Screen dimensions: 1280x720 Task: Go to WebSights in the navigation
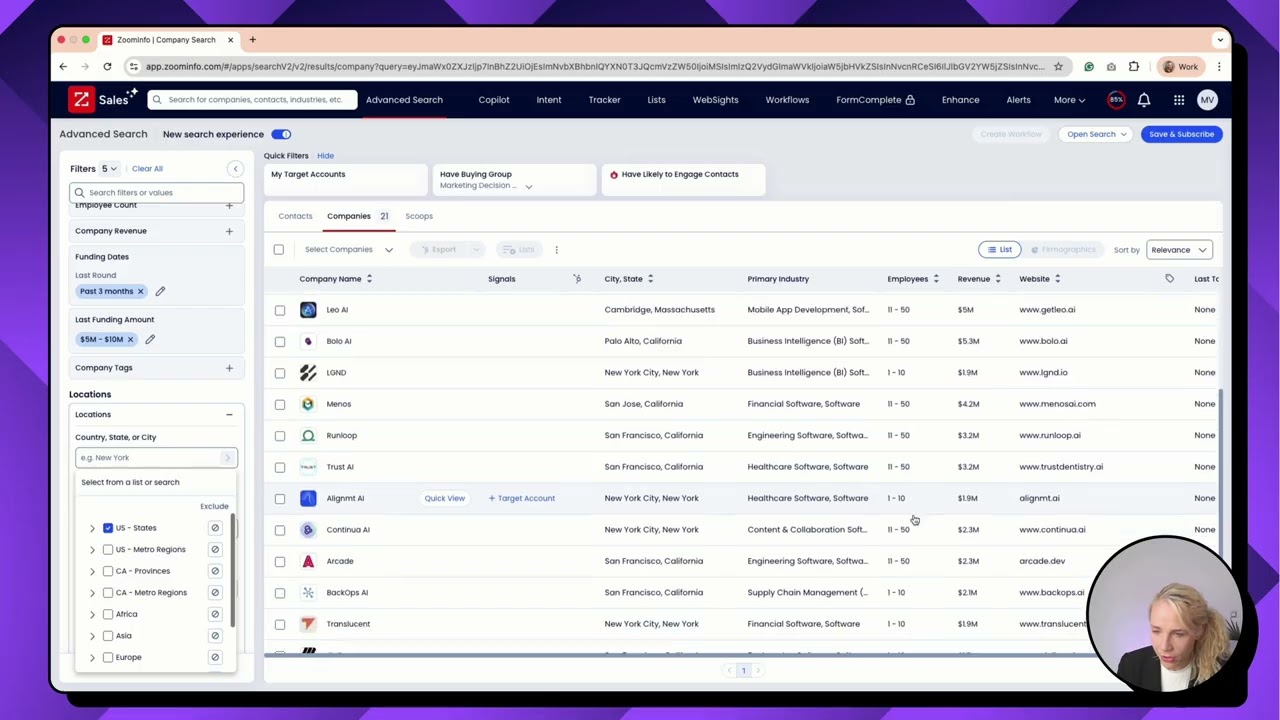point(715,100)
